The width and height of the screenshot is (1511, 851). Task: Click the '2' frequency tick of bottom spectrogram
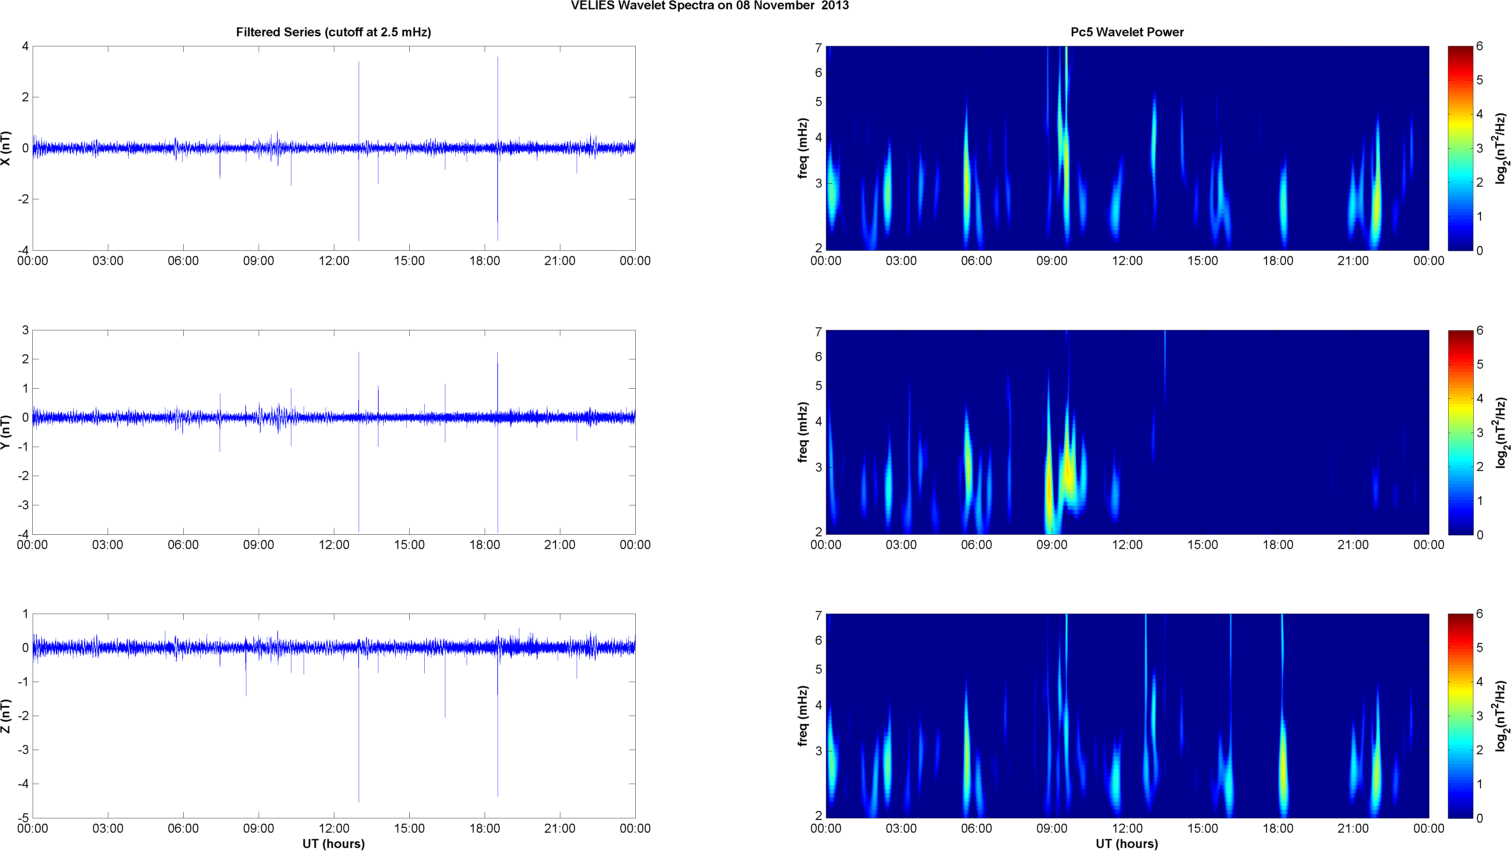(x=818, y=816)
